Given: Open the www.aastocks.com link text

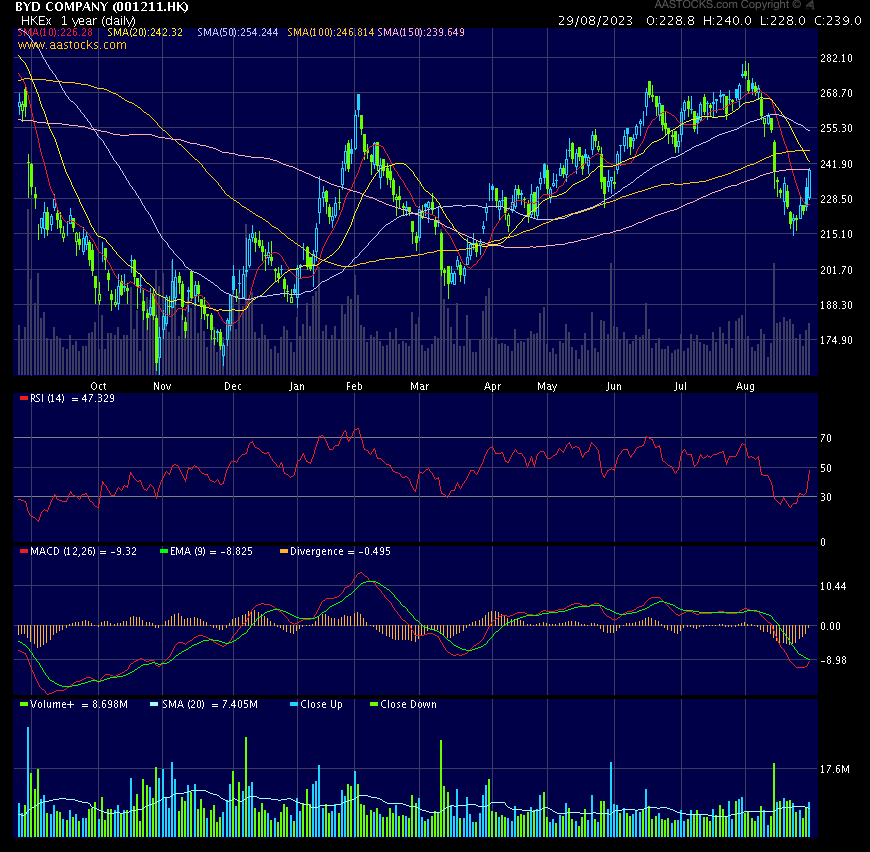Looking at the screenshot, I should 72,45.
